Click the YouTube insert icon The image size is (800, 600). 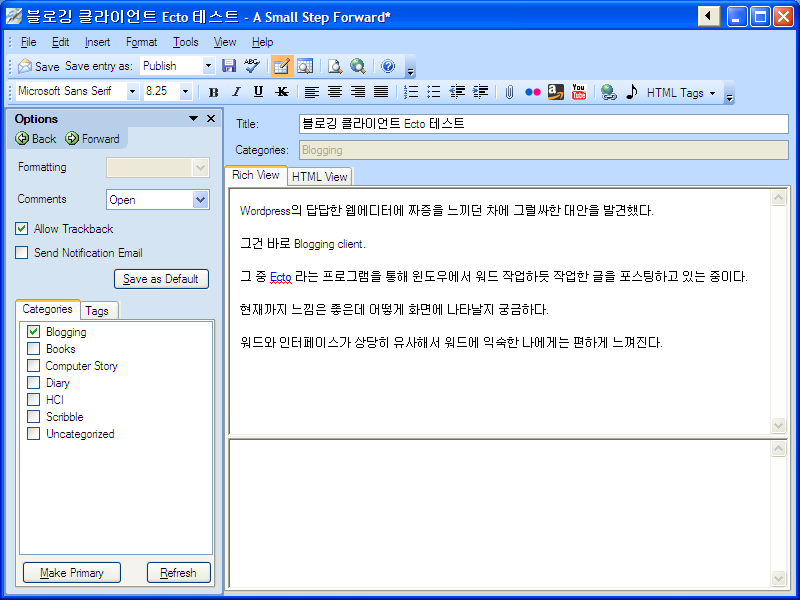[x=578, y=92]
